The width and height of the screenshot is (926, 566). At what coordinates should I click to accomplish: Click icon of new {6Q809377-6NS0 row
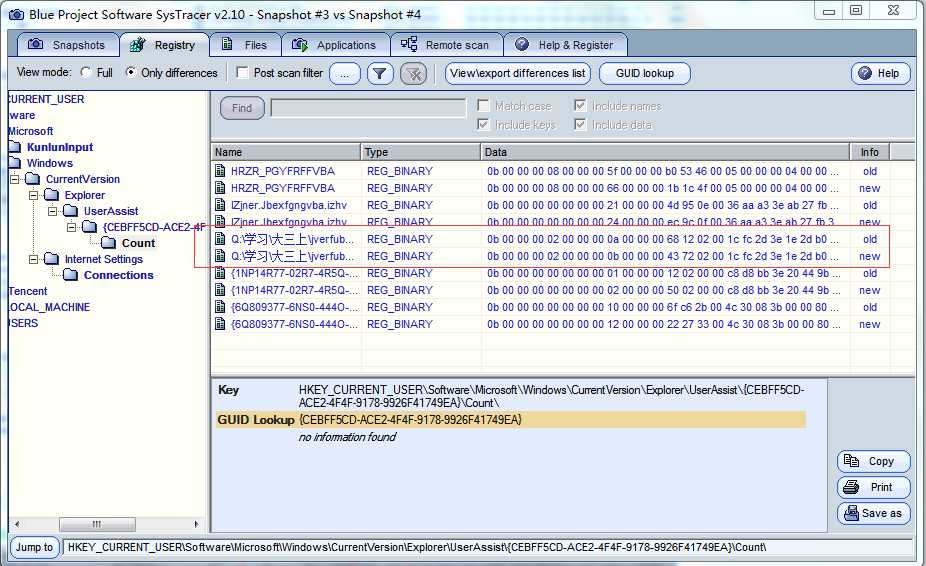tap(220, 324)
